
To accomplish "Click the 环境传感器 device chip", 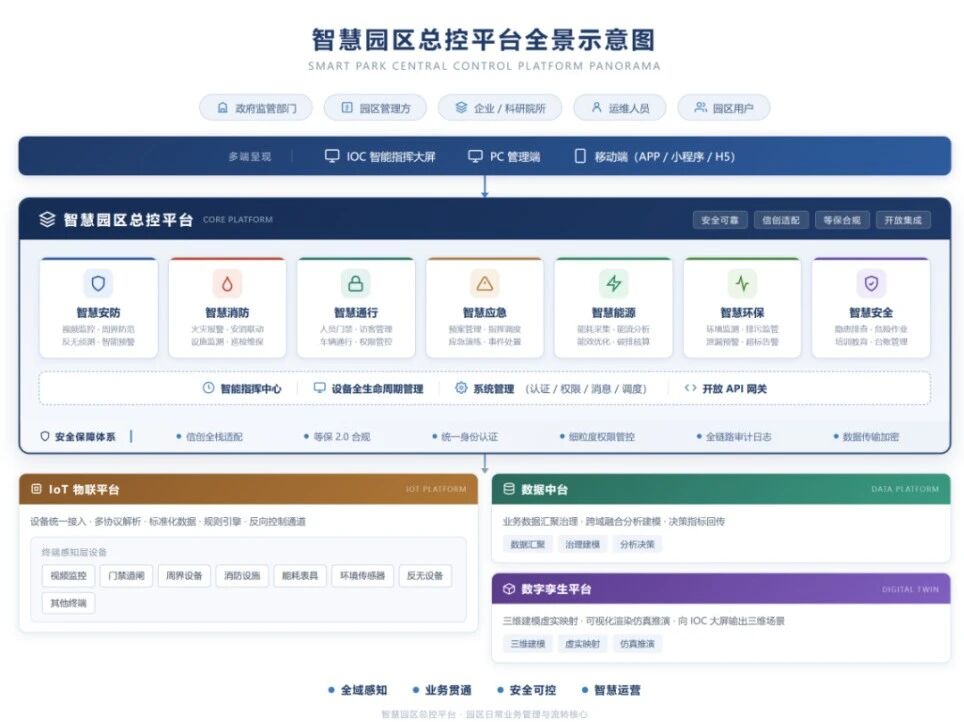I will pyautogui.click(x=363, y=576).
